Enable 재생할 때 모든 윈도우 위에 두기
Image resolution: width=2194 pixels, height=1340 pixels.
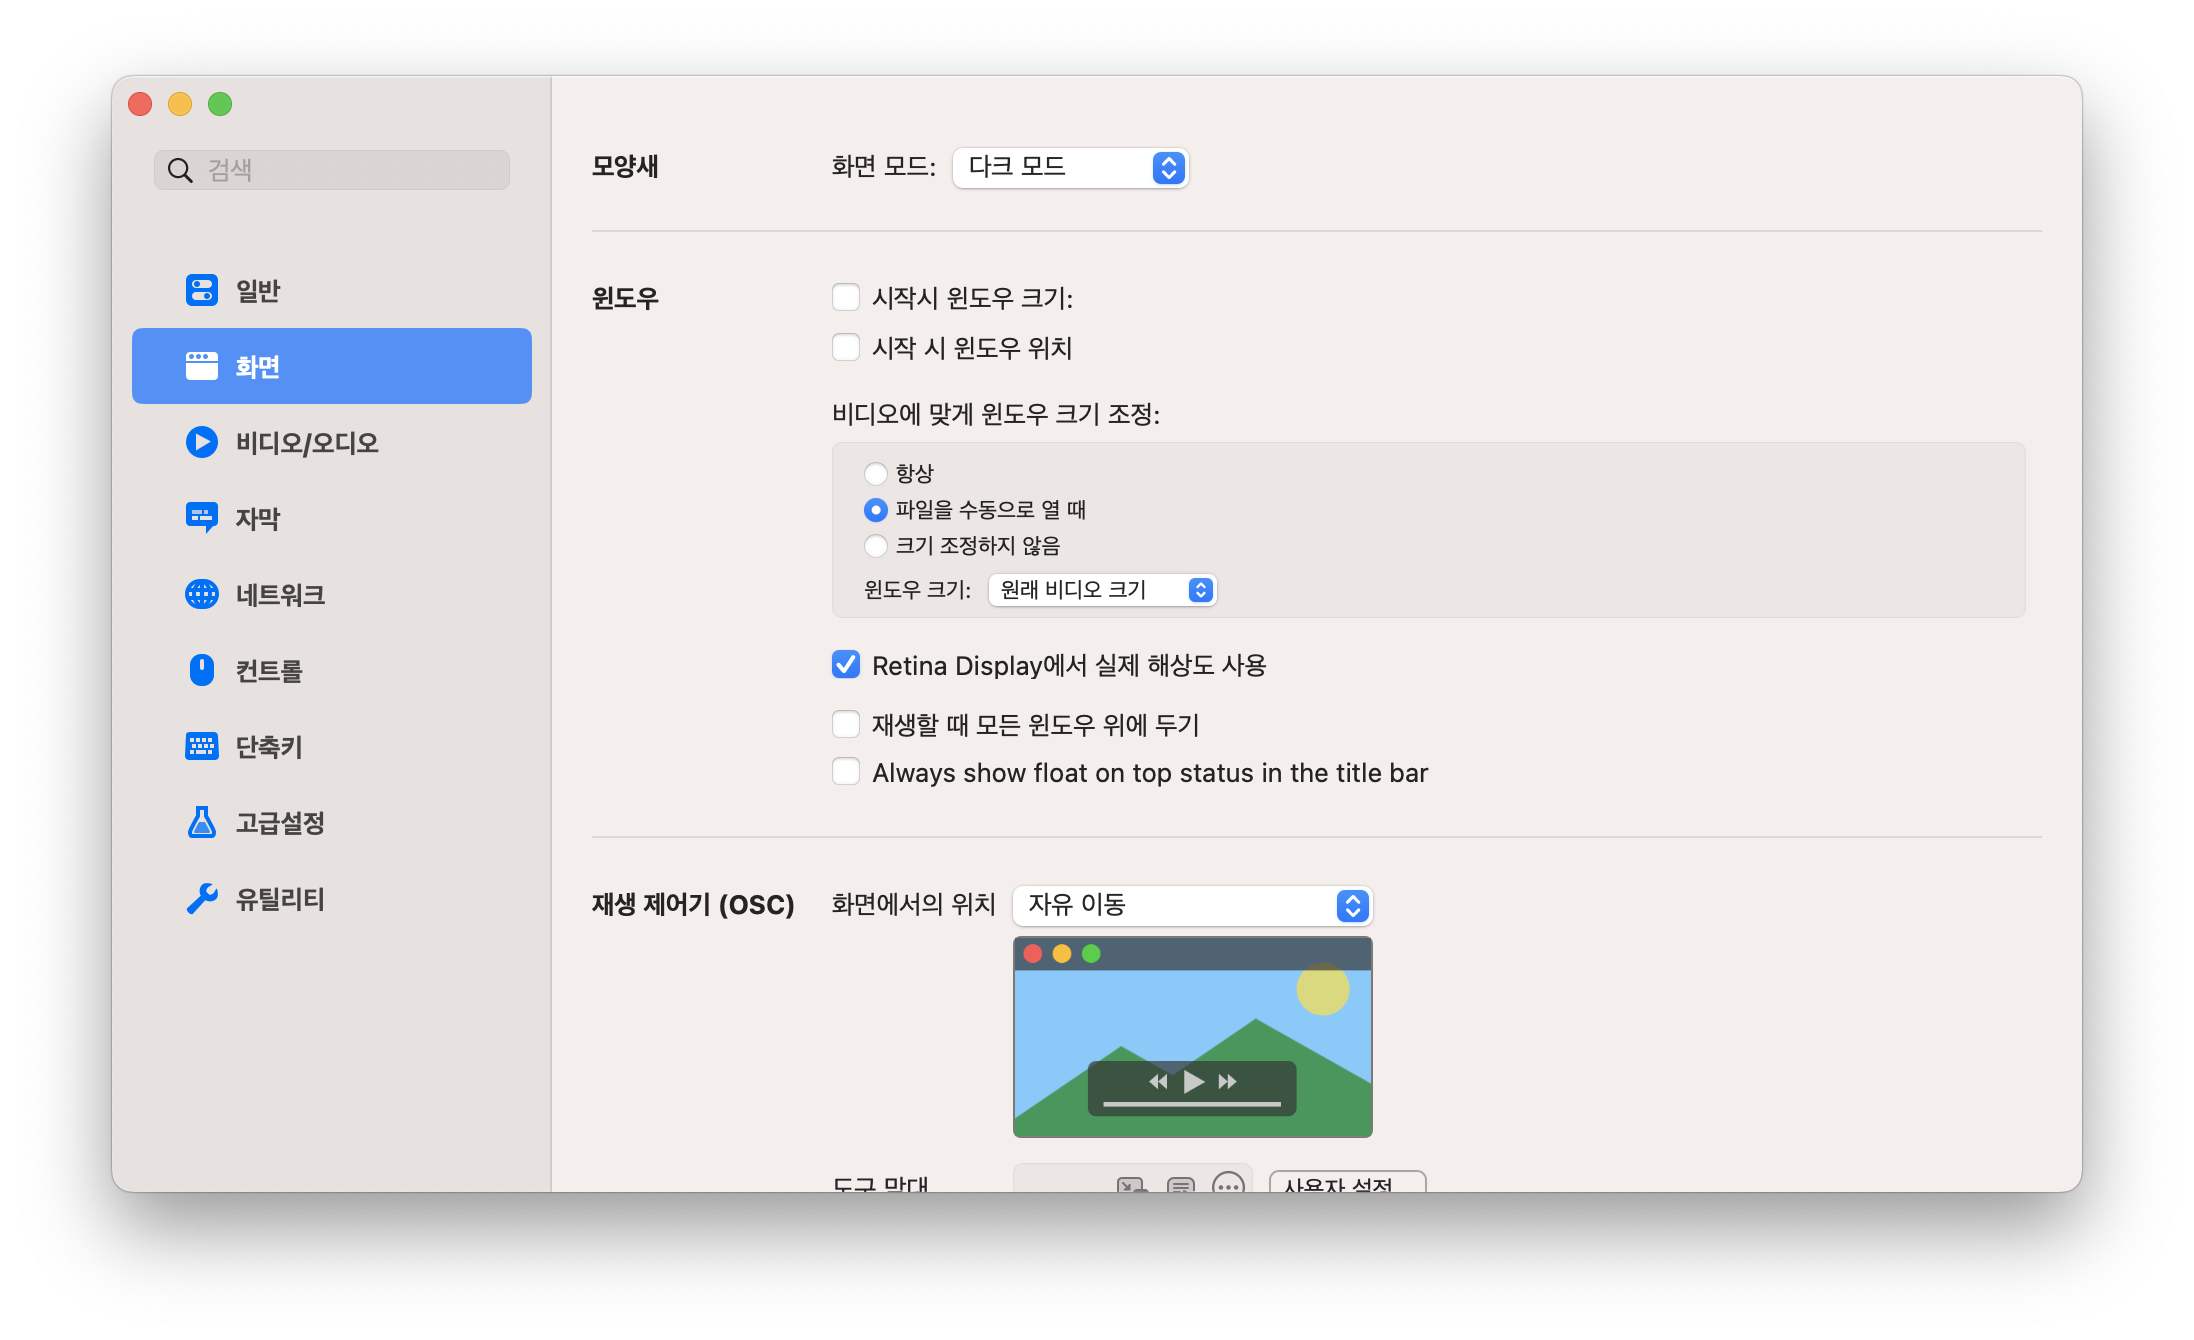pyautogui.click(x=846, y=724)
